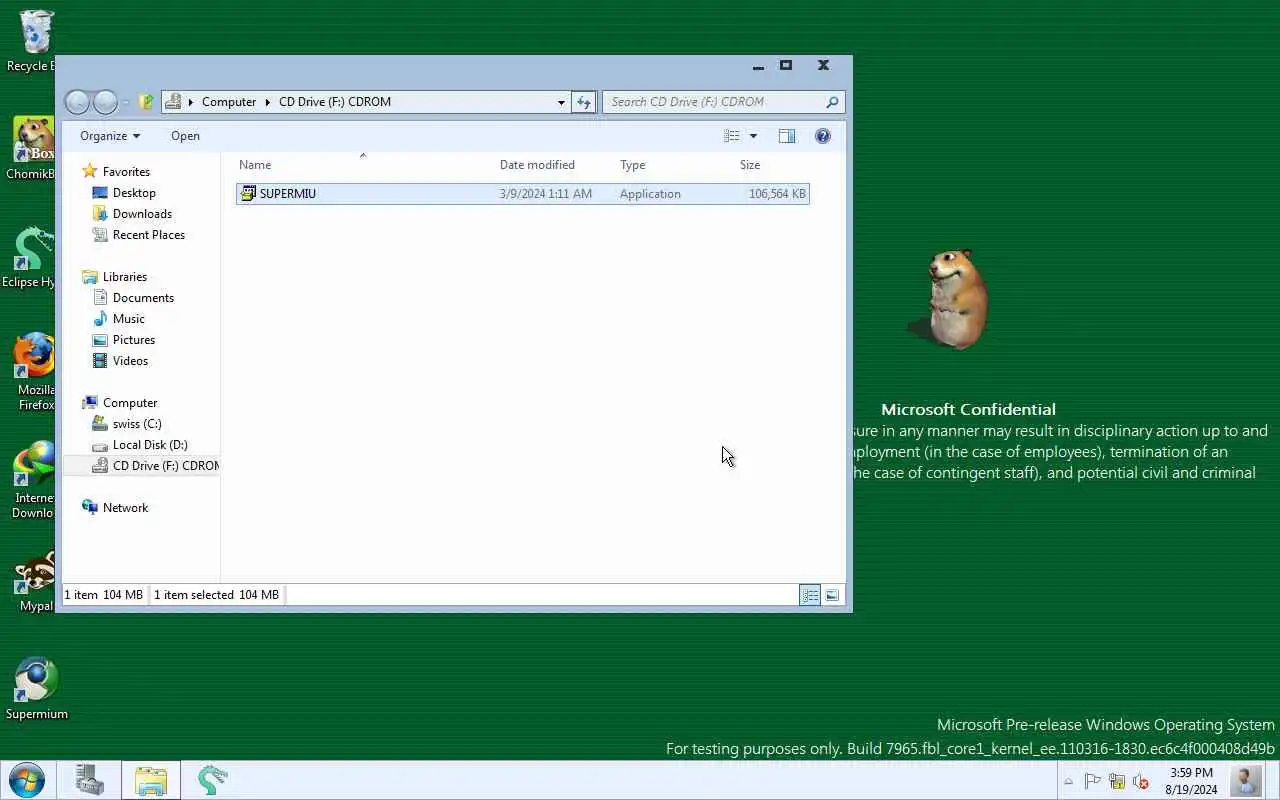Image resolution: width=1280 pixels, height=800 pixels.
Task: Open the Organize menu
Action: click(110, 136)
